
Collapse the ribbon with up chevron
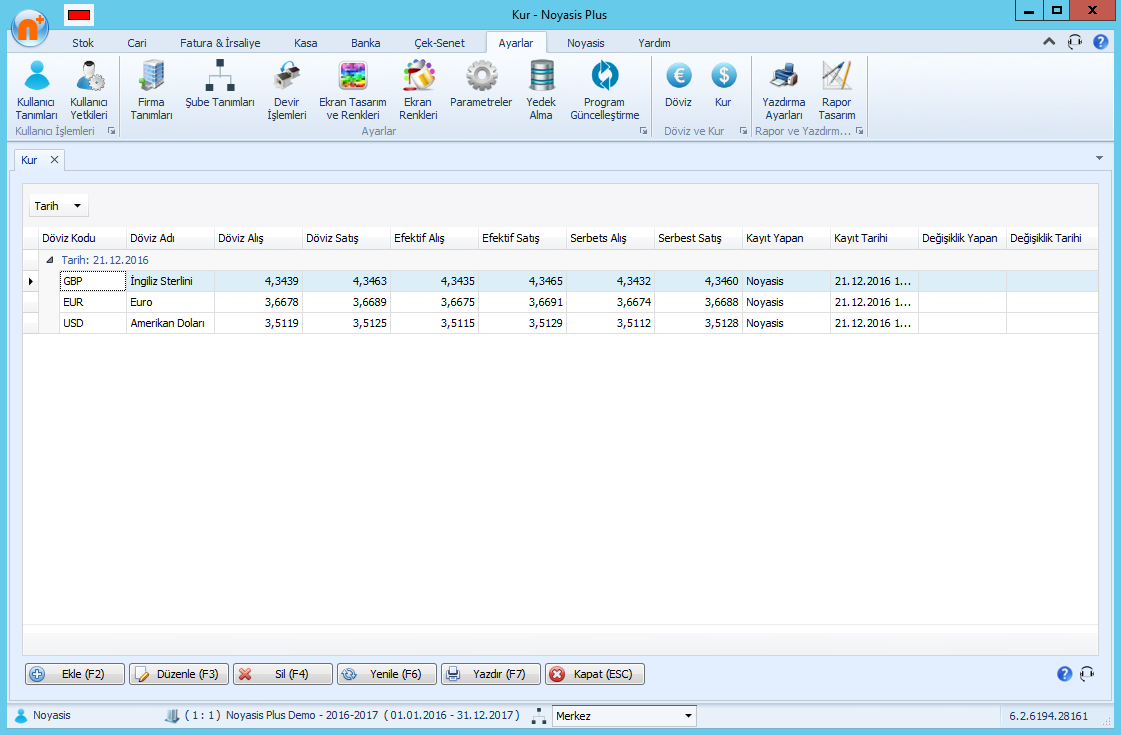tap(1049, 41)
